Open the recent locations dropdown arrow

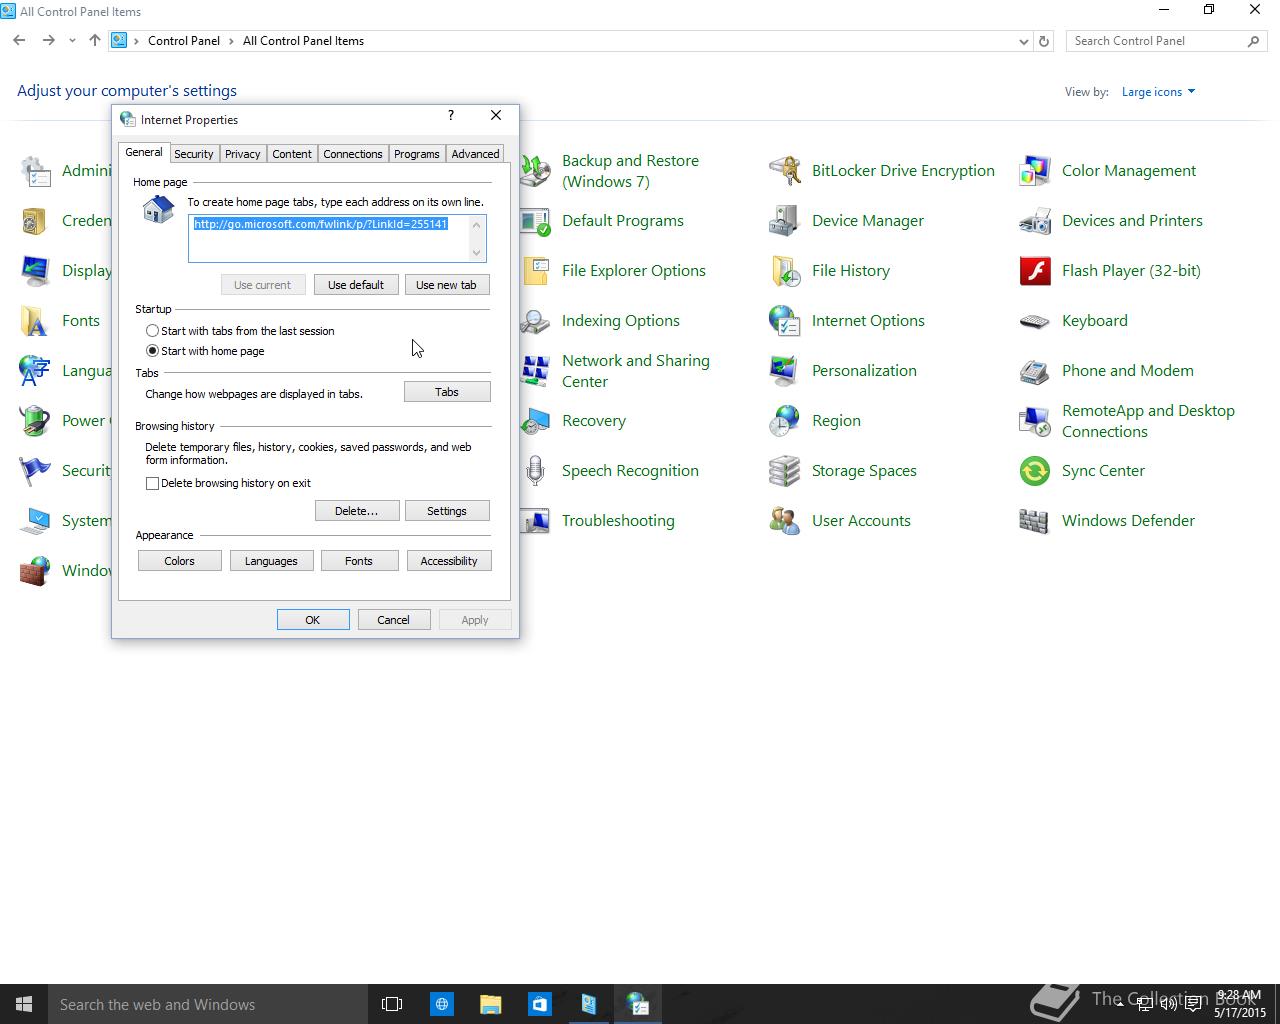coord(72,41)
